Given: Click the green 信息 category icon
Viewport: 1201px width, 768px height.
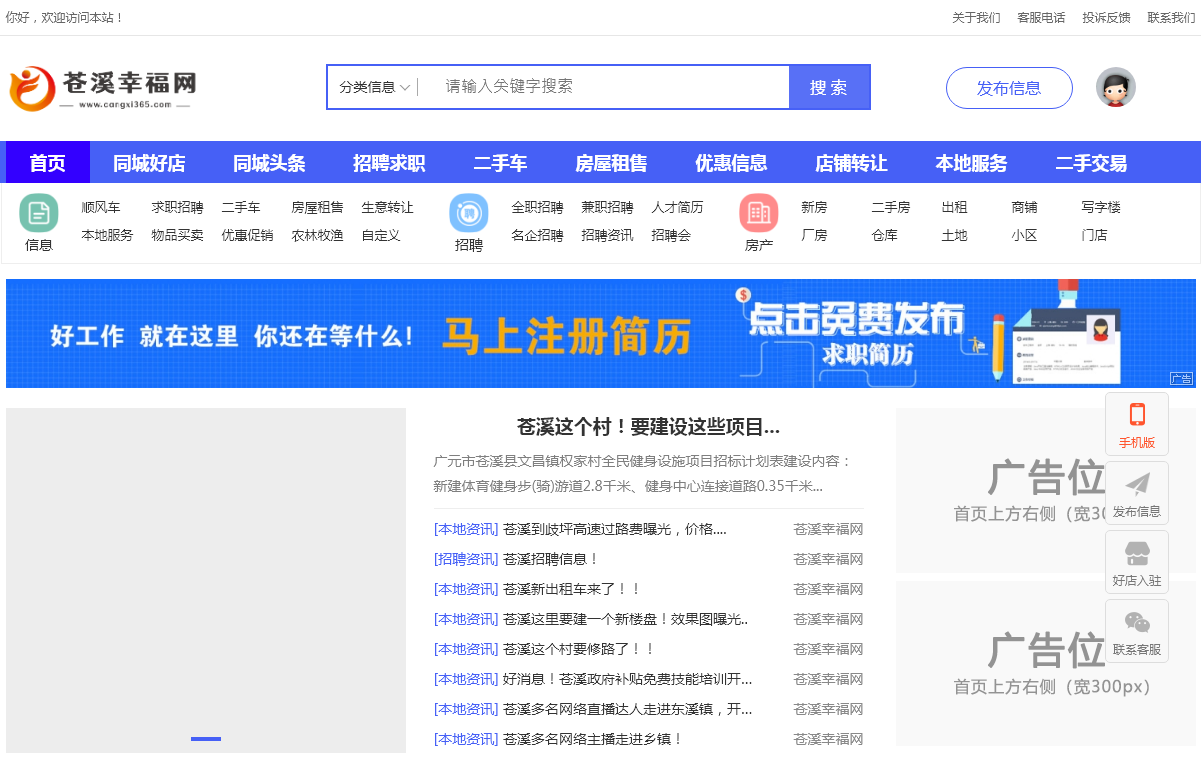Looking at the screenshot, I should pyautogui.click(x=39, y=213).
